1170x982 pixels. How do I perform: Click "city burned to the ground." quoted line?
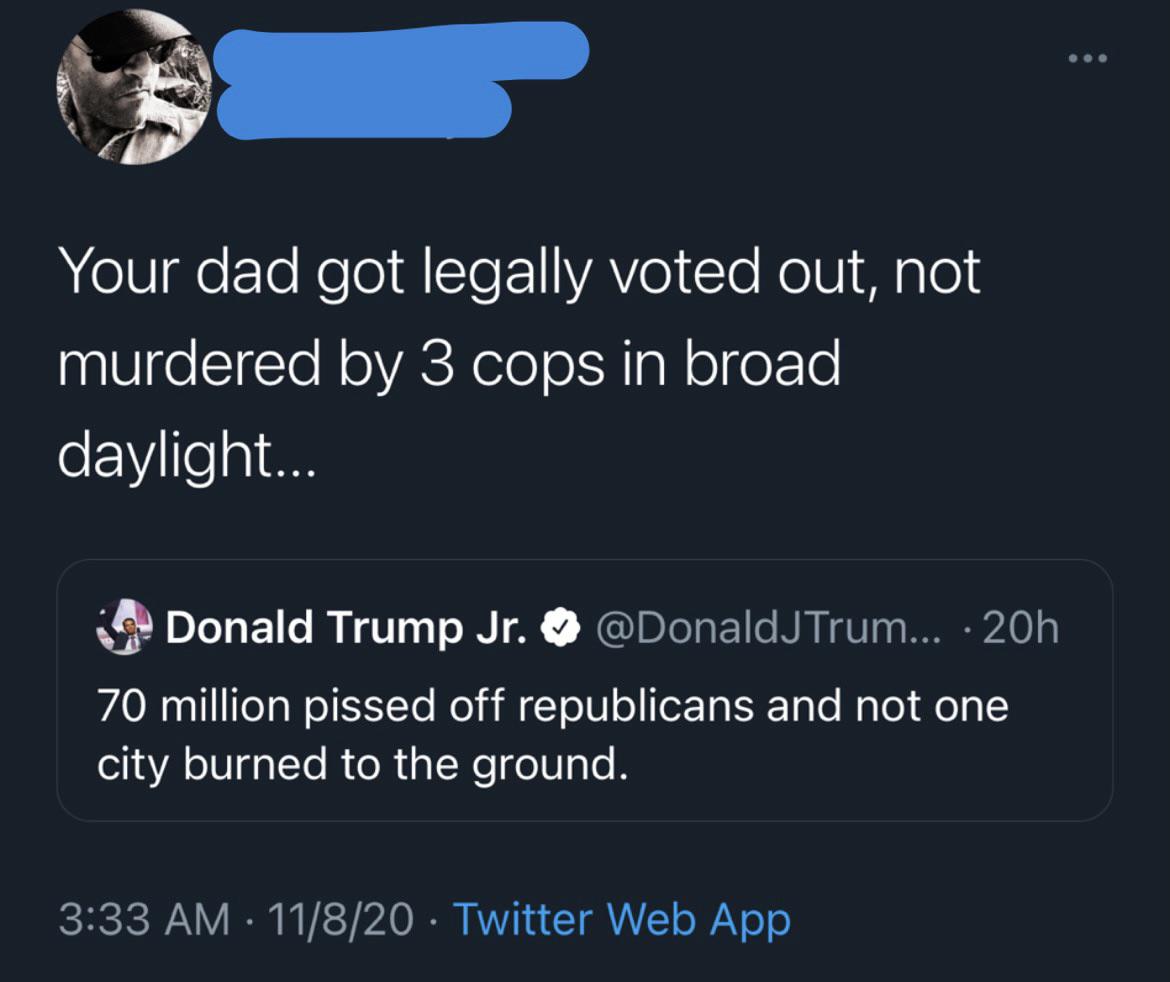tap(362, 763)
